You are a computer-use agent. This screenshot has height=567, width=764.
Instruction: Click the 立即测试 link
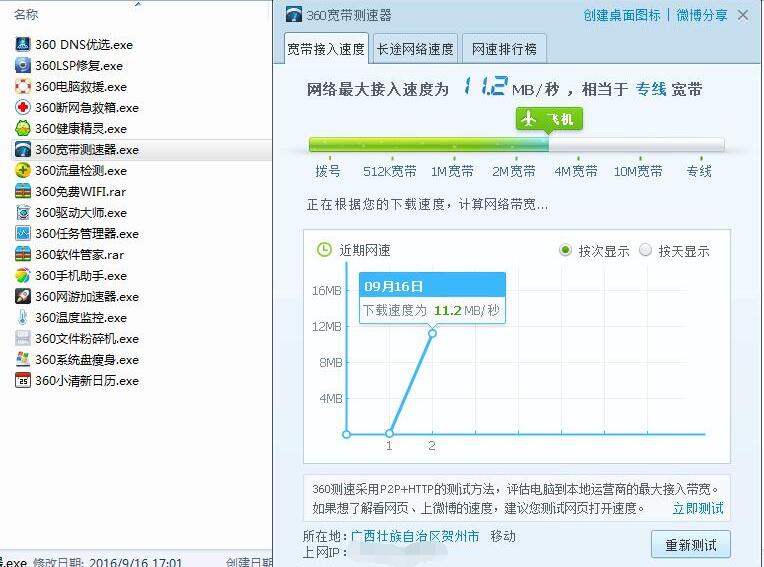pos(698,509)
